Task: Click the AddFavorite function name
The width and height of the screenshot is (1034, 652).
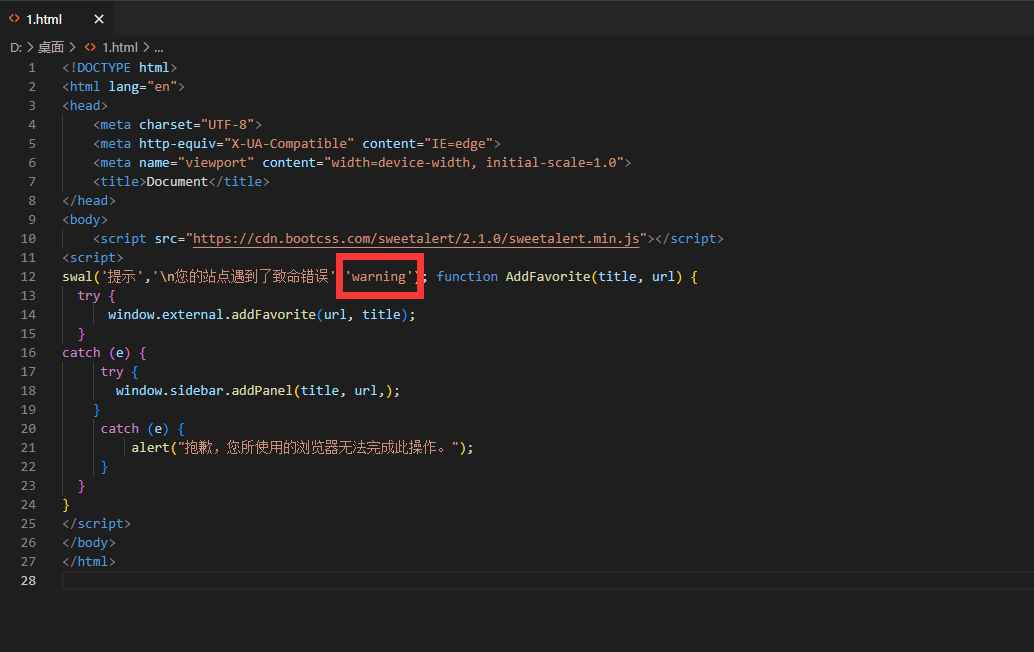Action: tap(548, 277)
